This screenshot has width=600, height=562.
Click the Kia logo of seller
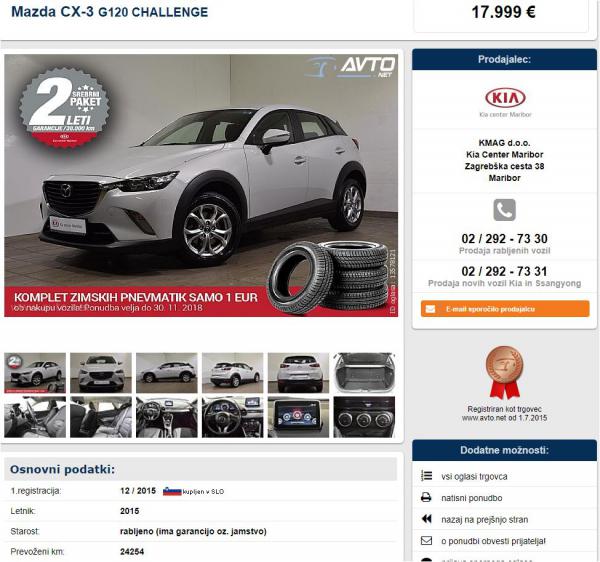pos(505,98)
